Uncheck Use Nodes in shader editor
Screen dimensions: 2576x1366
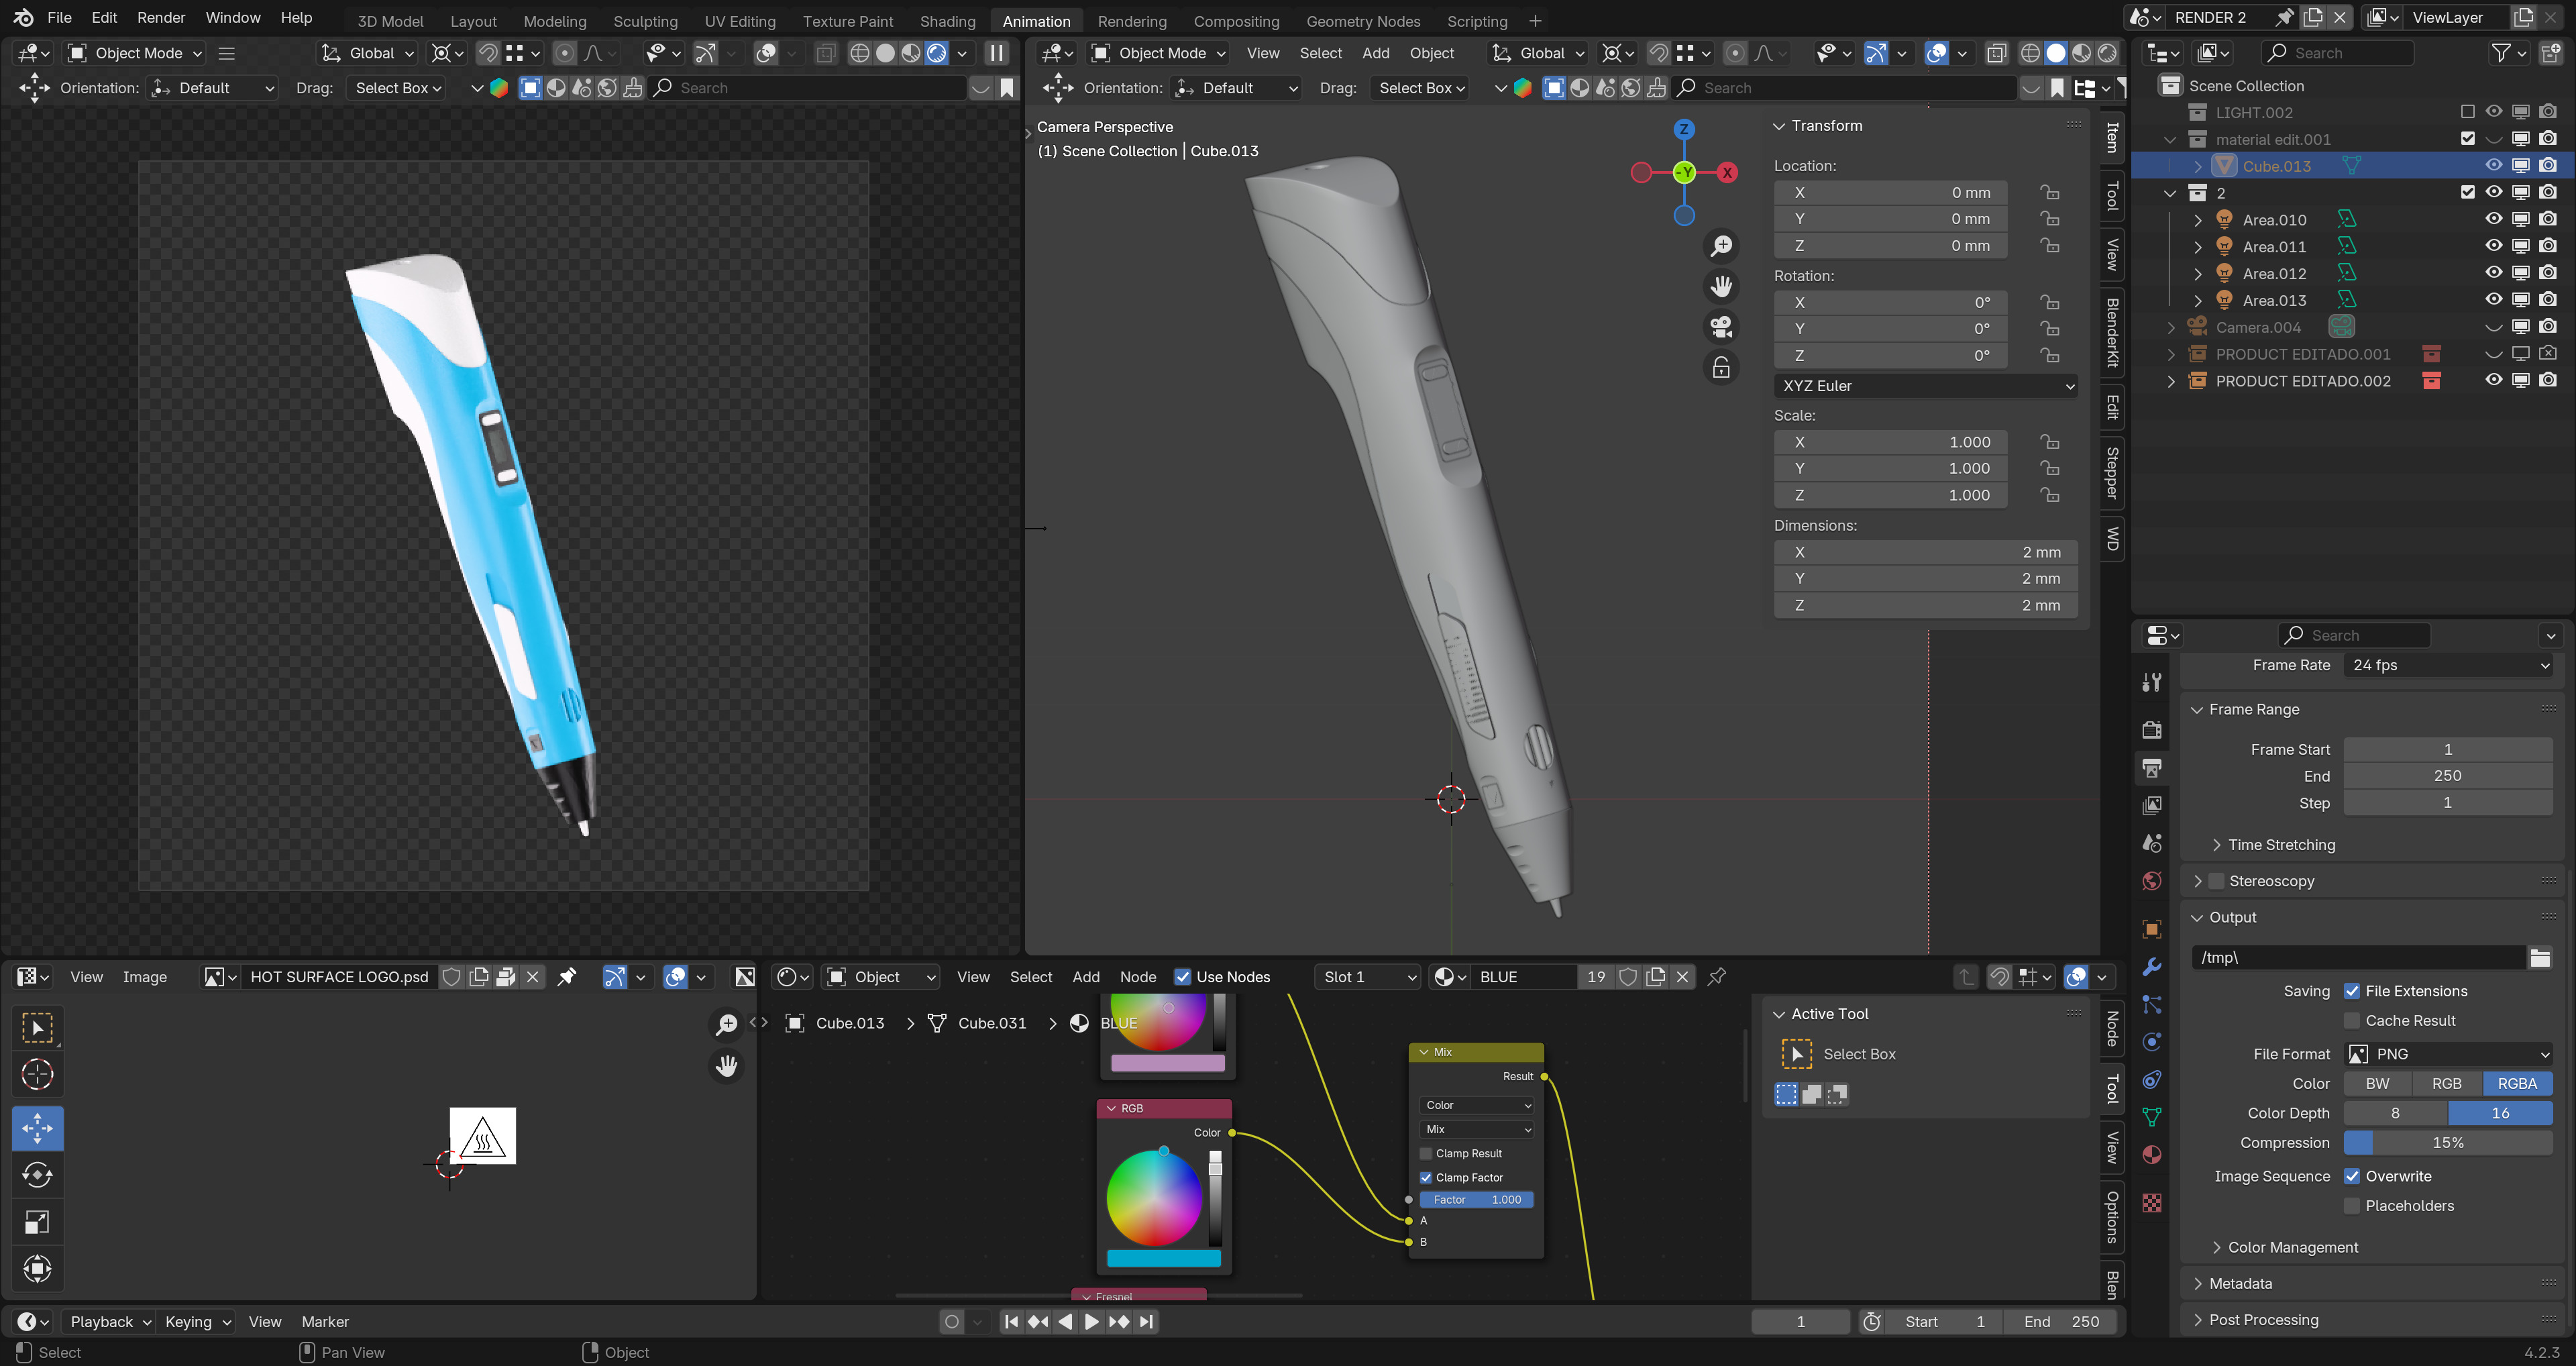click(1182, 977)
